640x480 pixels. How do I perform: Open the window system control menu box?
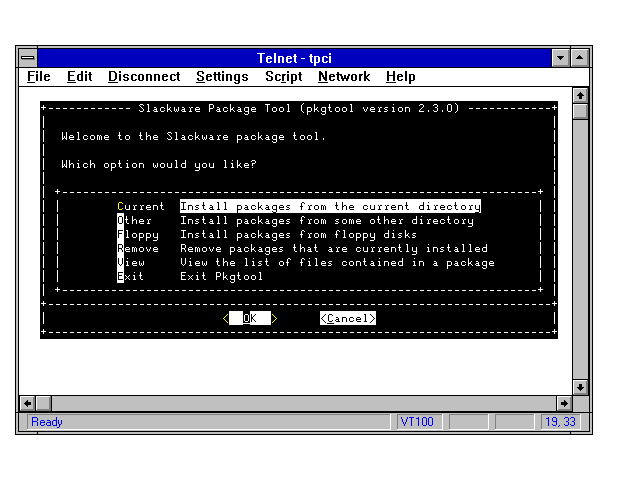(x=27, y=58)
